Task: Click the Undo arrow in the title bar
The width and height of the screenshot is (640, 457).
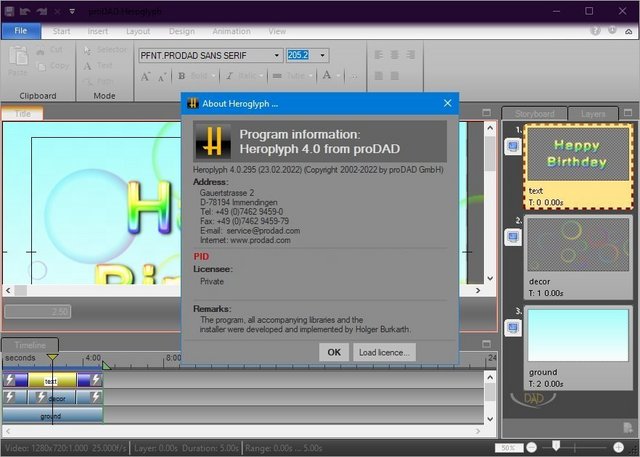Action: (25, 11)
